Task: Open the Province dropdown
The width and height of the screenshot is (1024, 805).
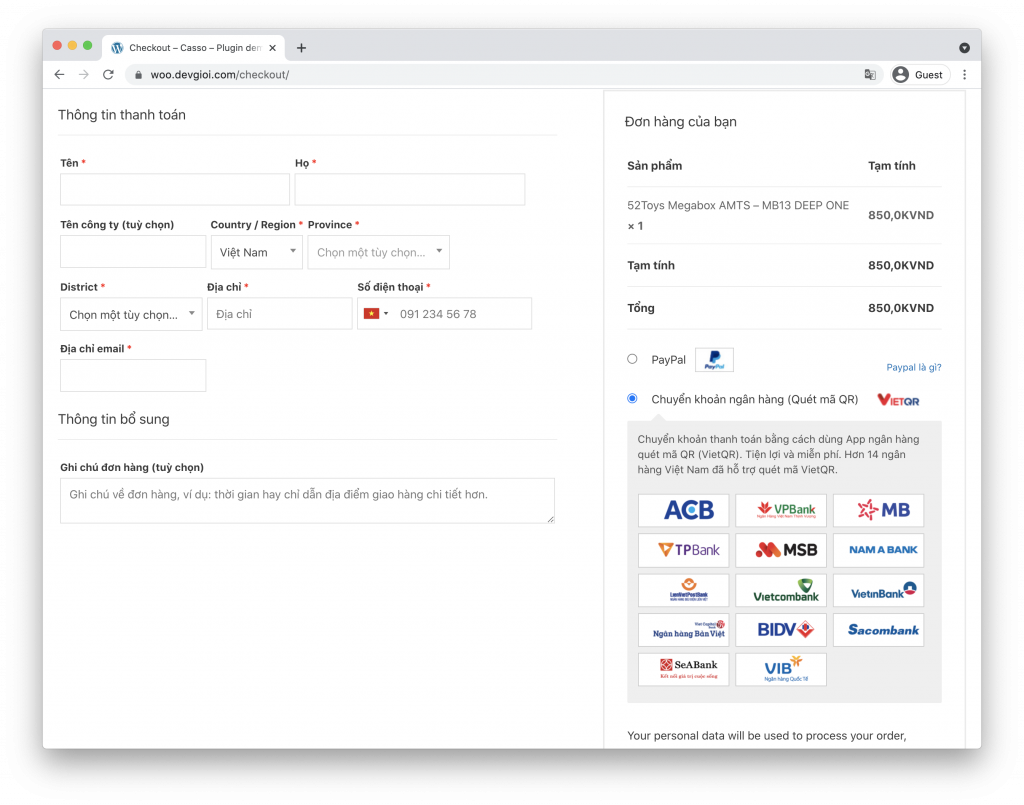Action: point(379,252)
